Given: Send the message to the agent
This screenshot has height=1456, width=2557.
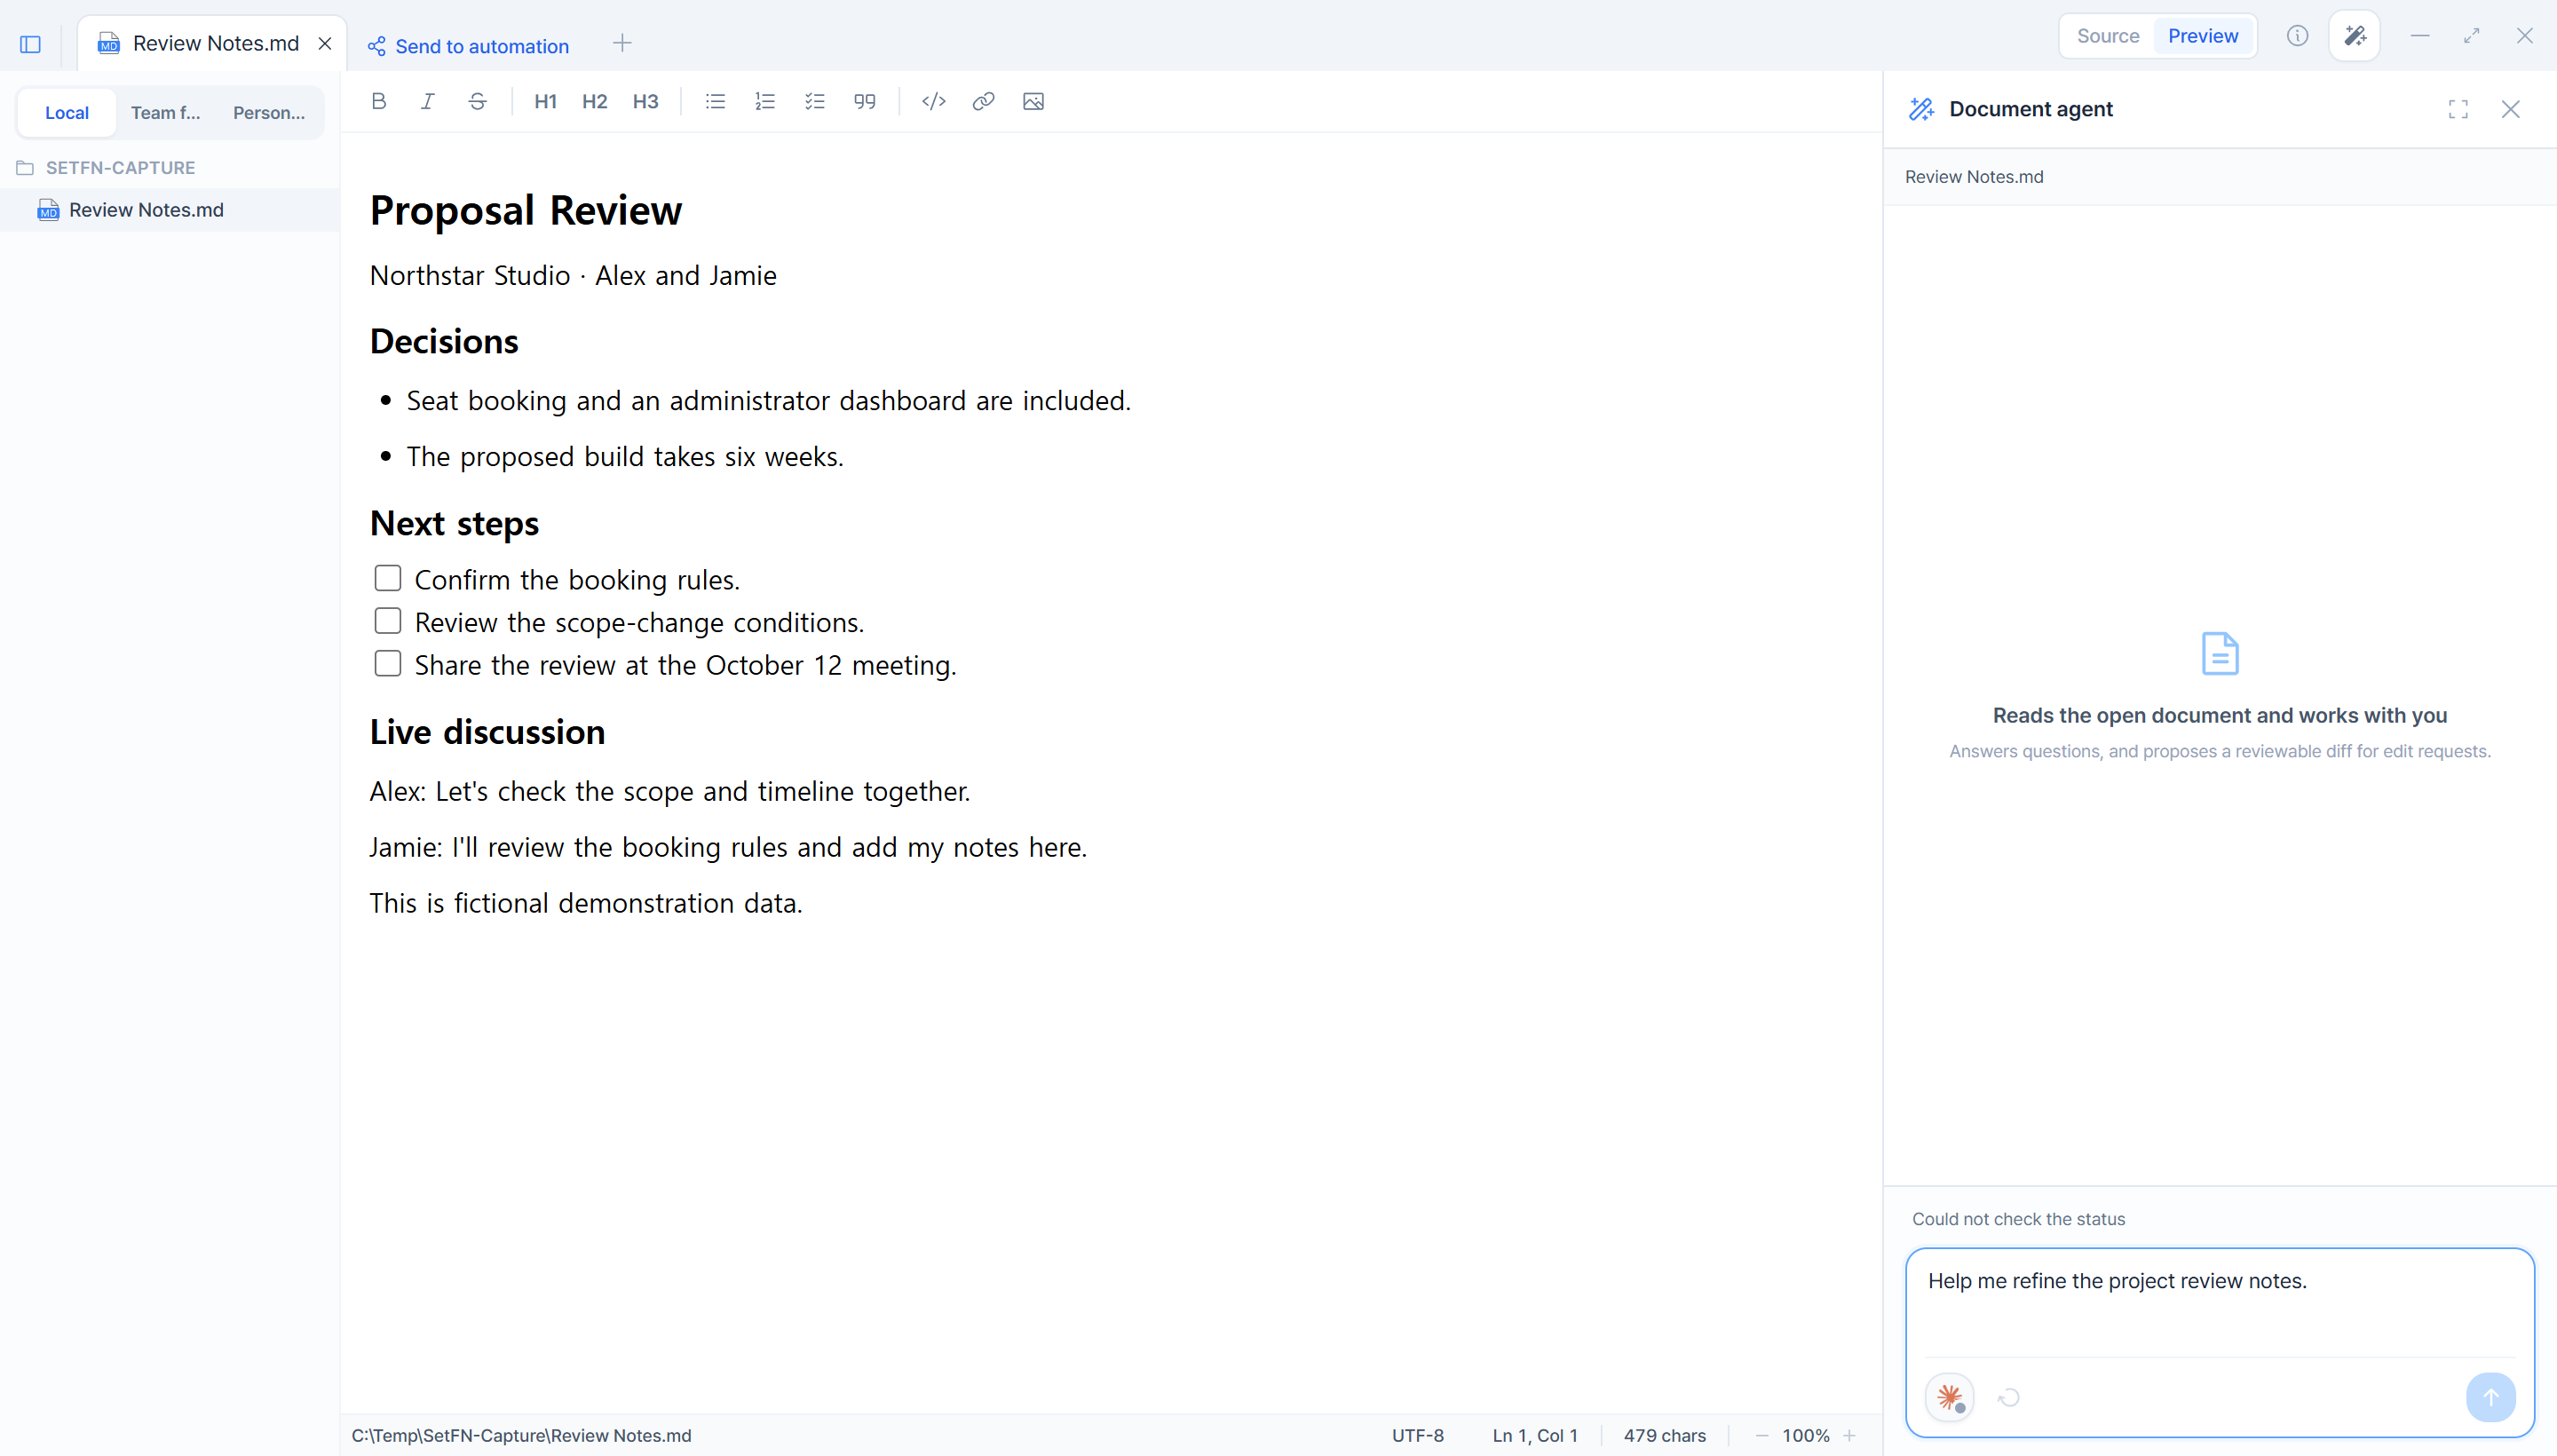Looking at the screenshot, I should point(2490,1397).
